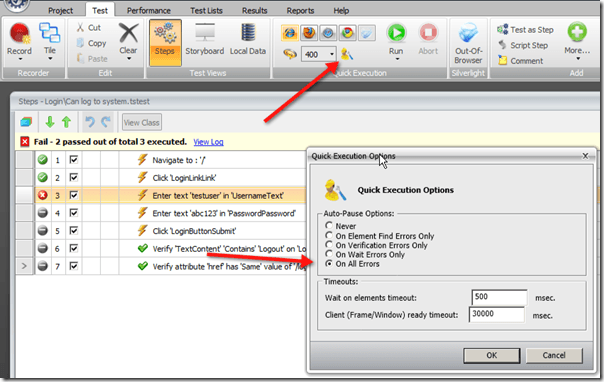Open the Tile windows tool
Screen dimensions: 604x382
[x=50, y=33]
